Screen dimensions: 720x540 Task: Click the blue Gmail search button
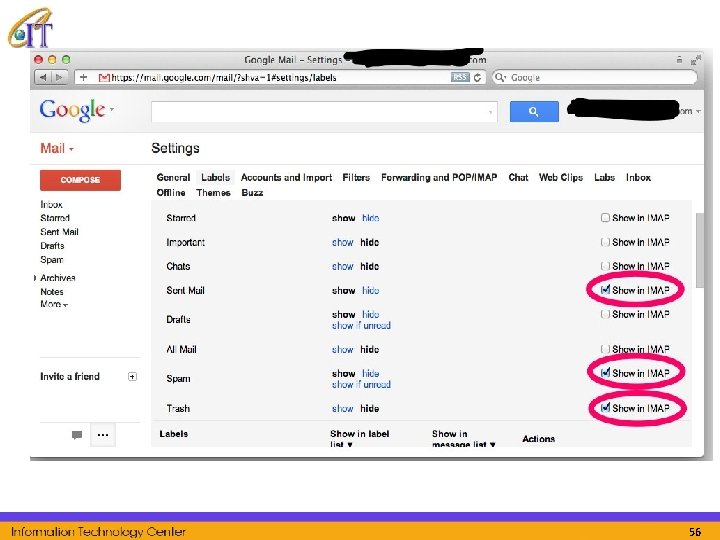coord(534,112)
